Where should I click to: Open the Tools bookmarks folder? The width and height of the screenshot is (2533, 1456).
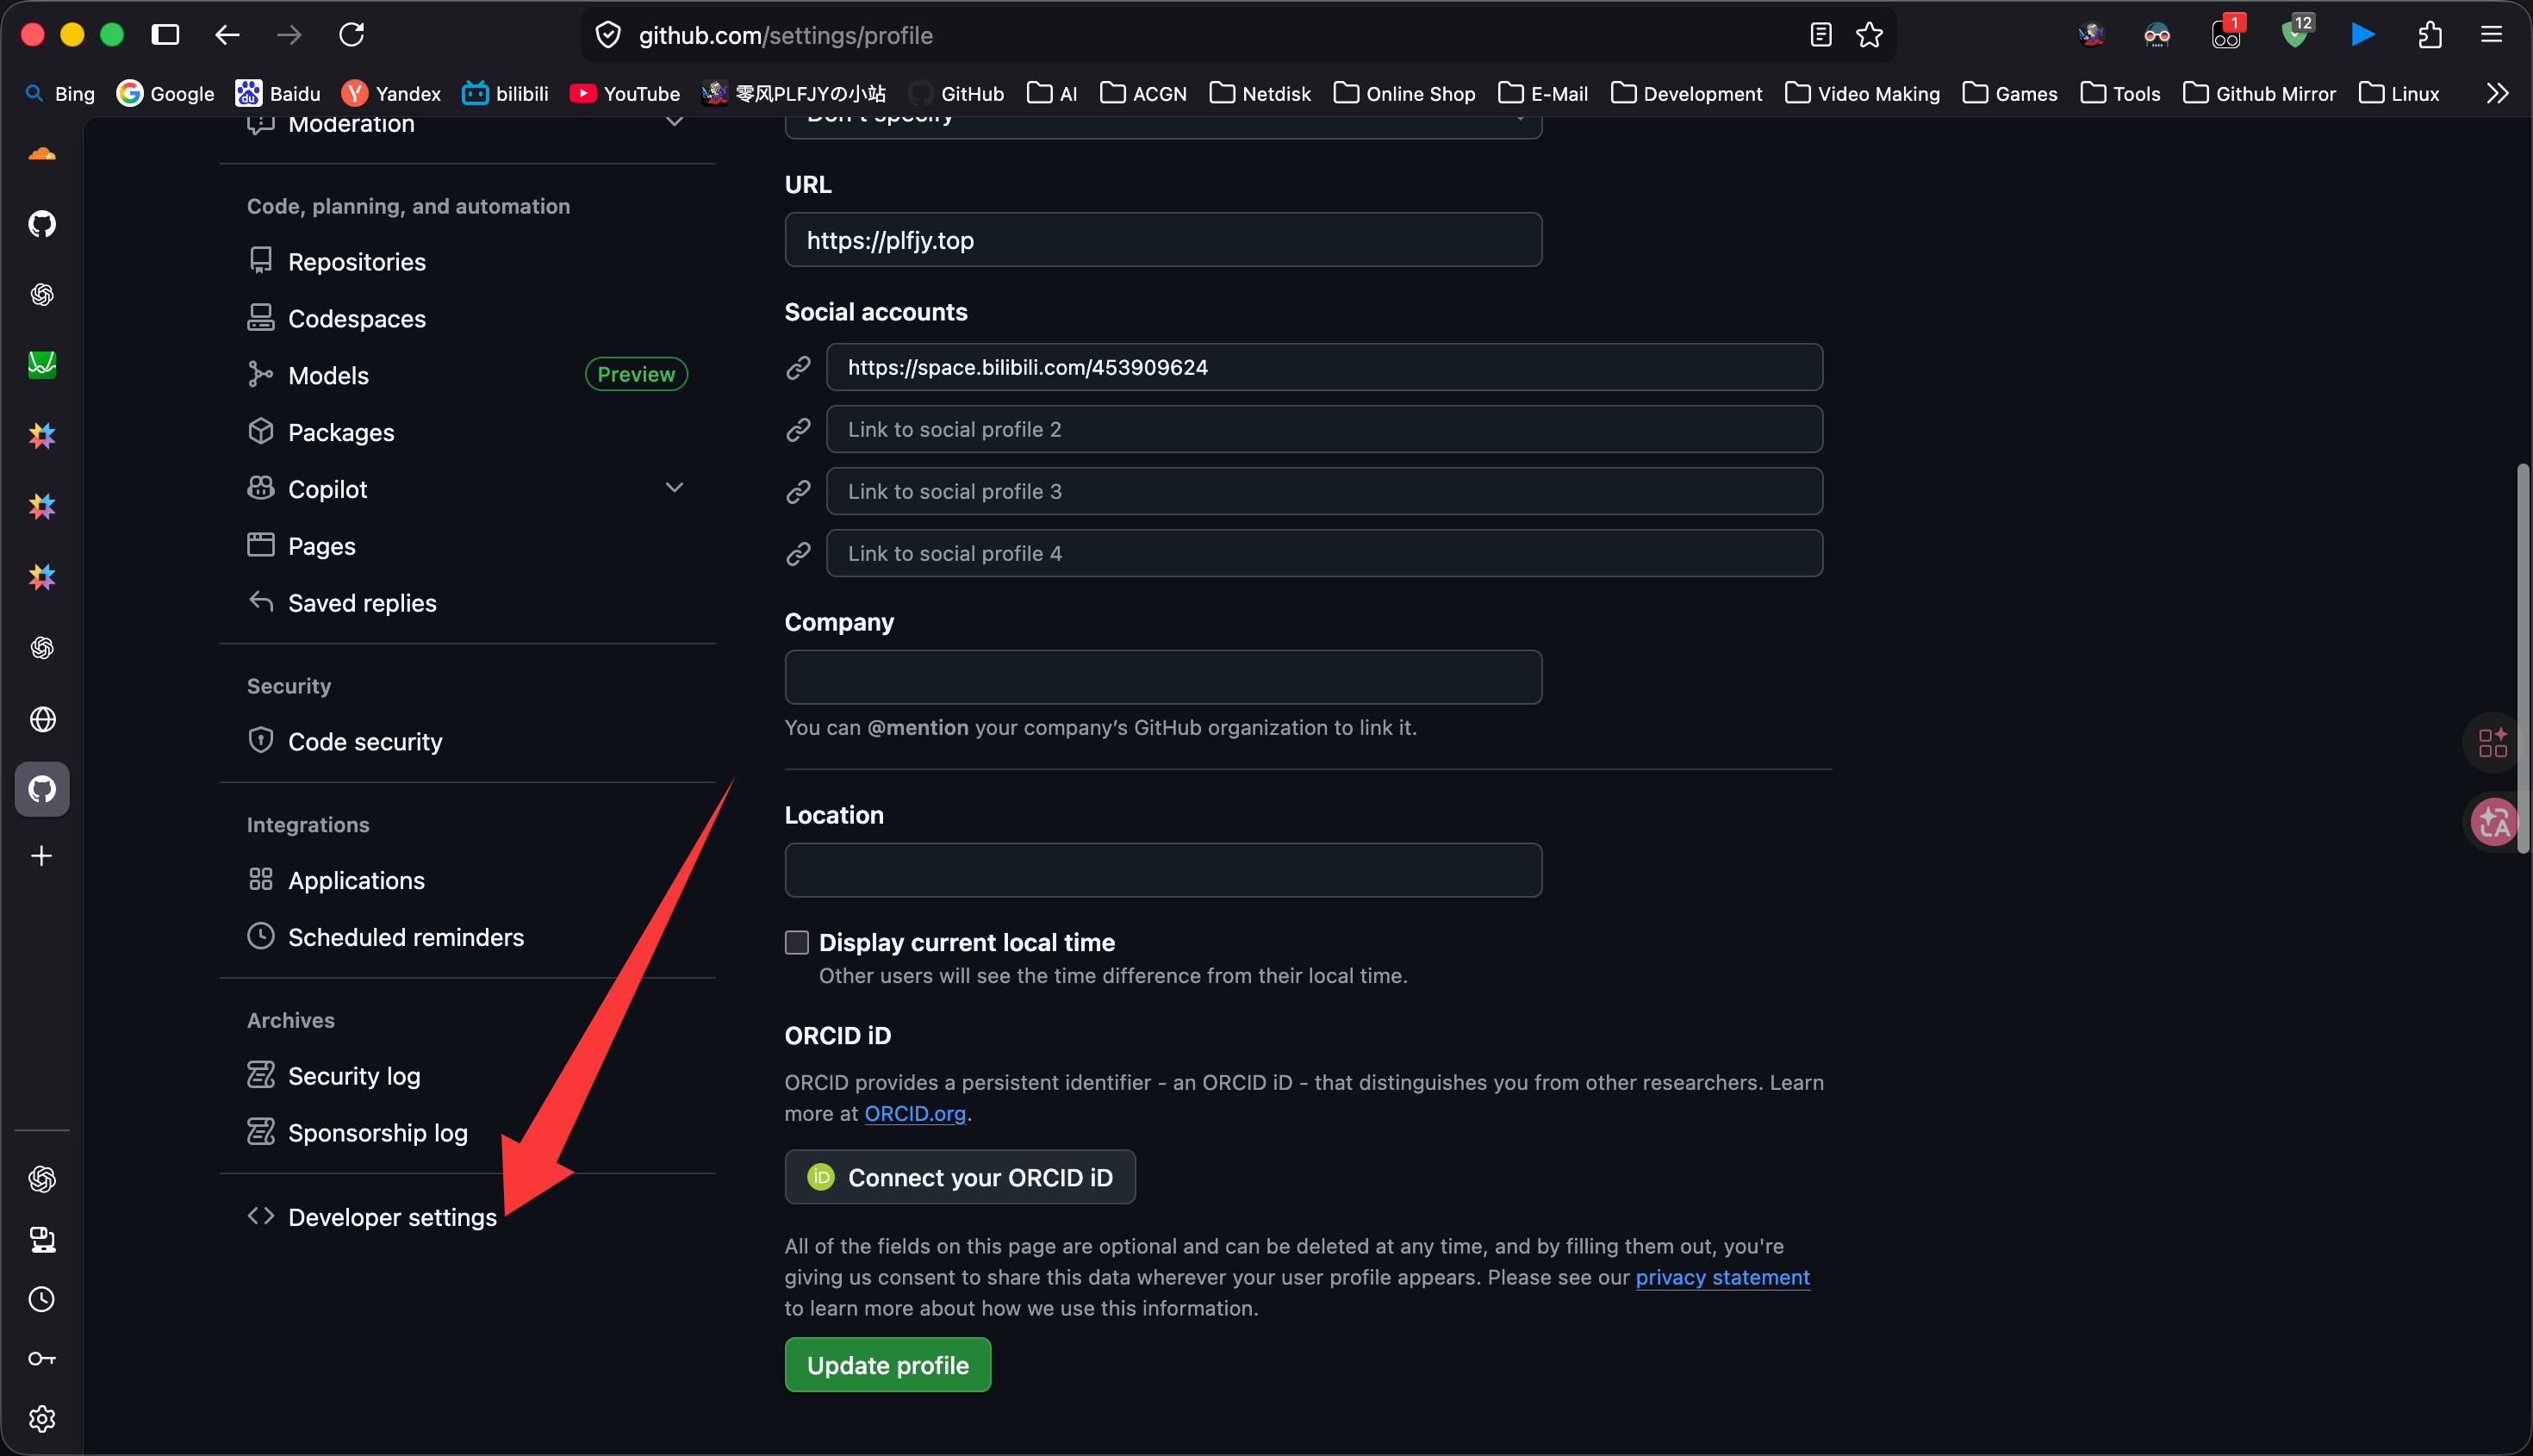pyautogui.click(x=2120, y=93)
